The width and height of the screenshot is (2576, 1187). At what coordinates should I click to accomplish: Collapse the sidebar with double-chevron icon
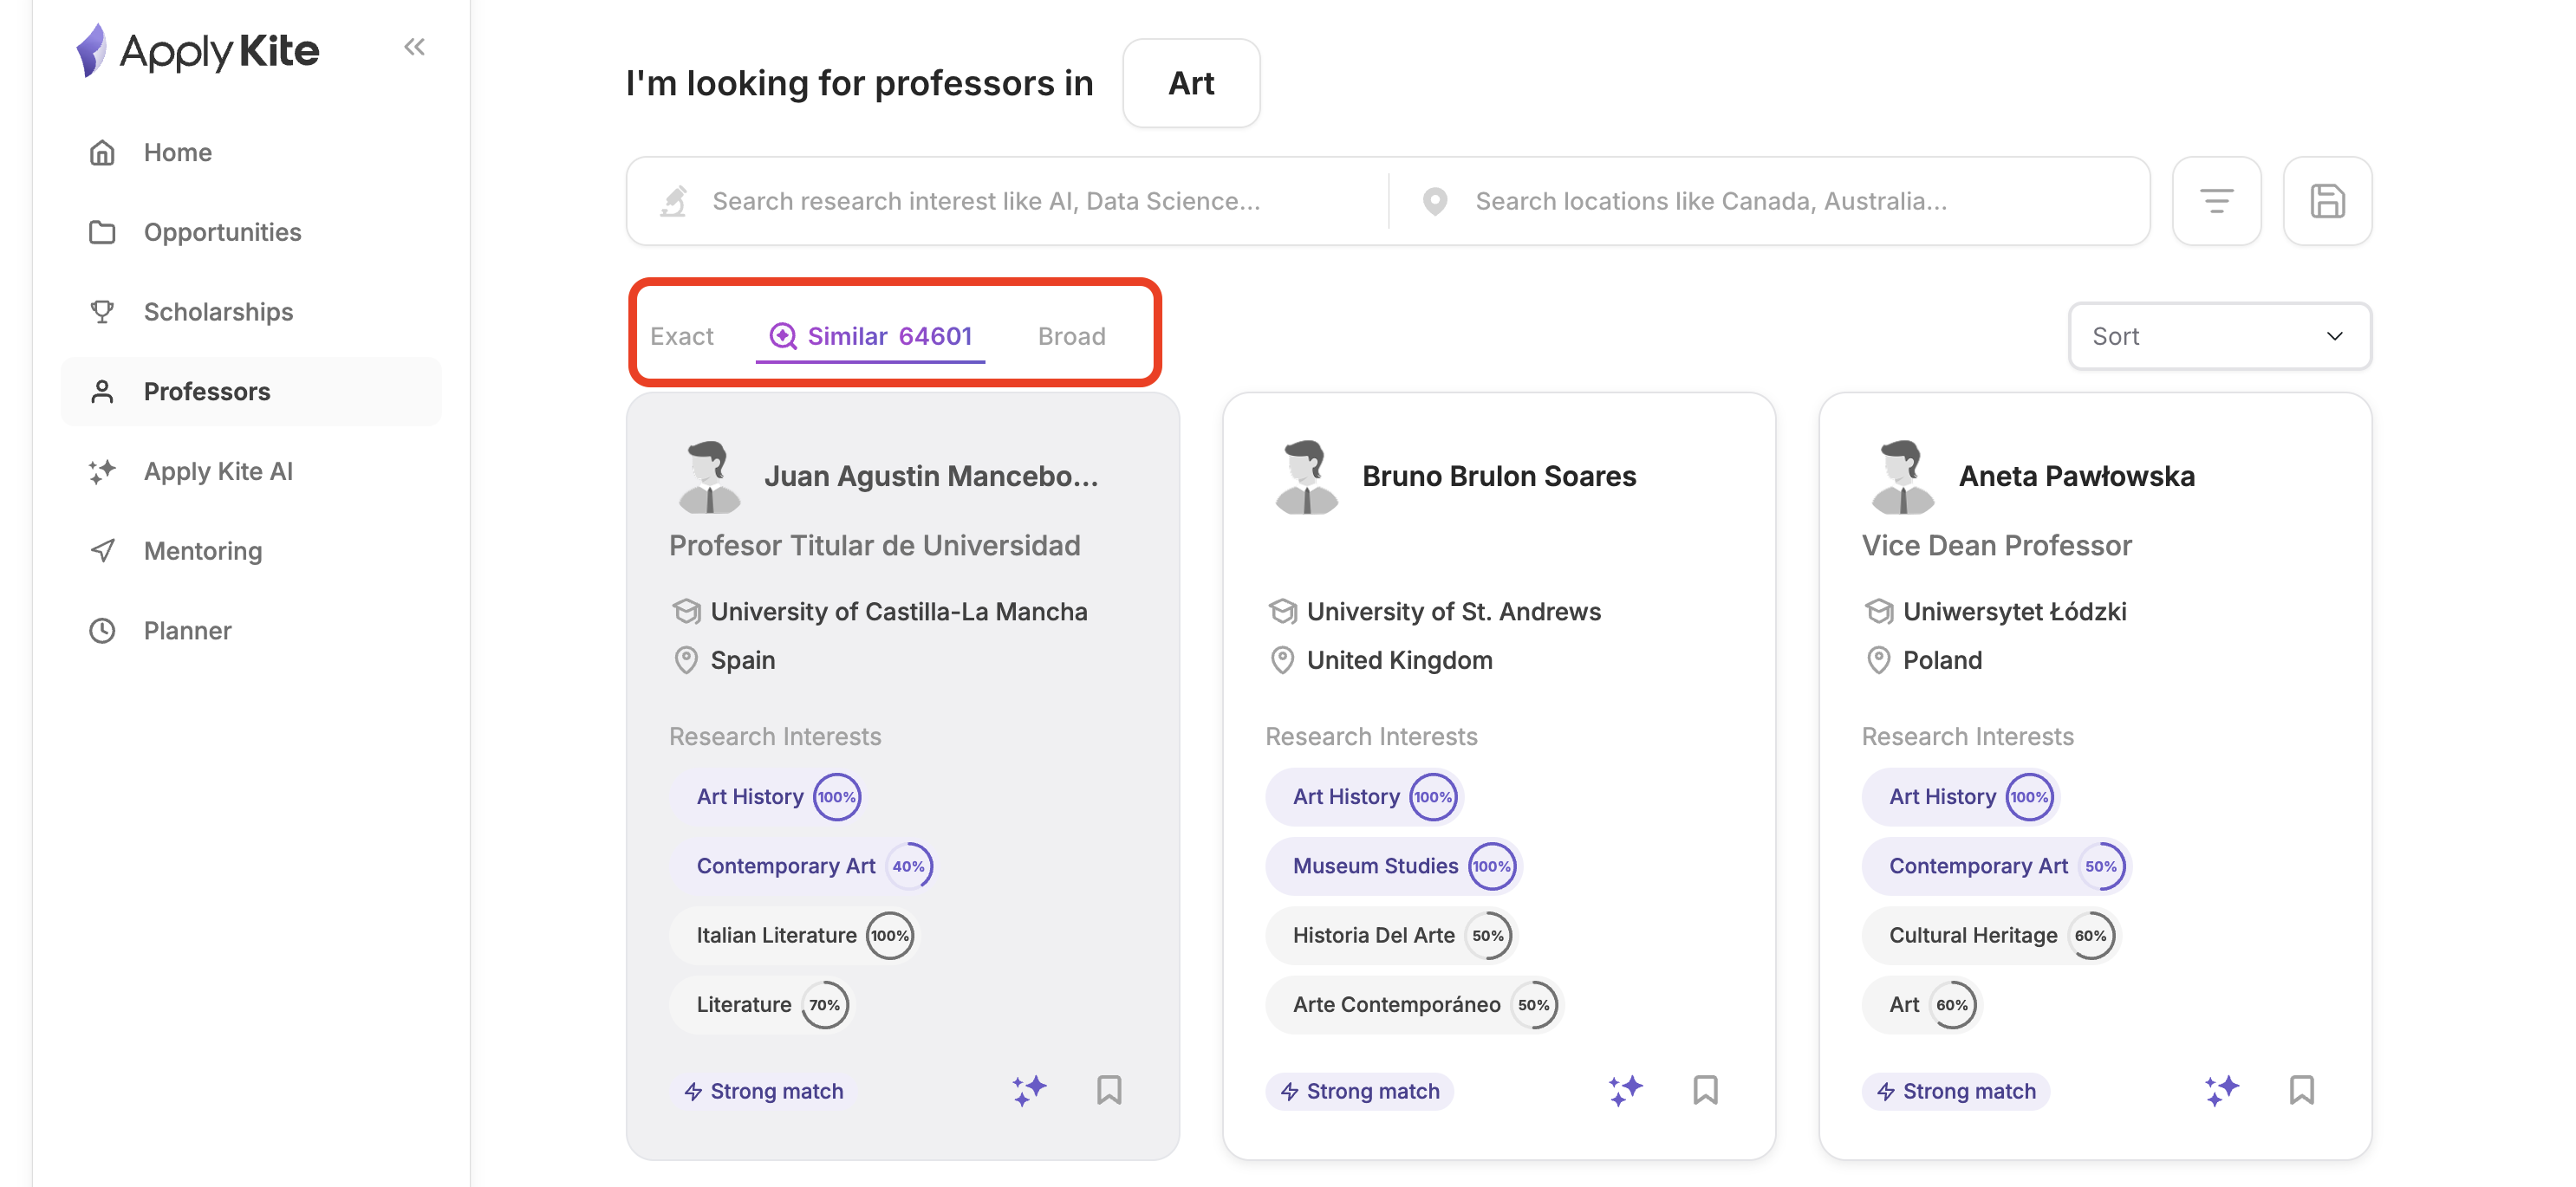point(414,47)
